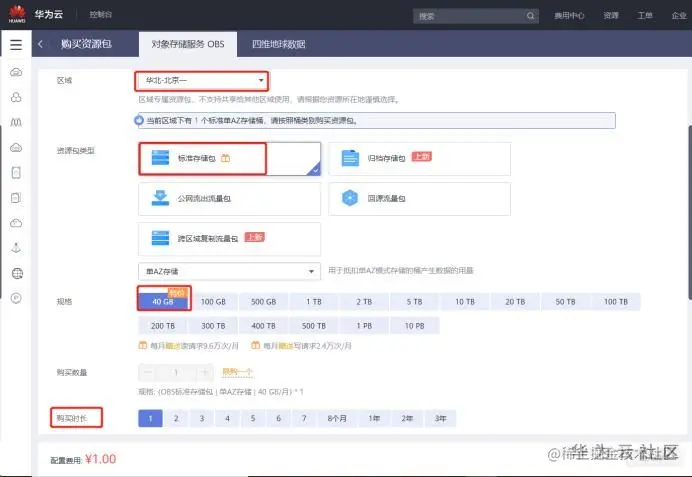
Task: Select the 标准存储包 package type
Action: click(229, 159)
